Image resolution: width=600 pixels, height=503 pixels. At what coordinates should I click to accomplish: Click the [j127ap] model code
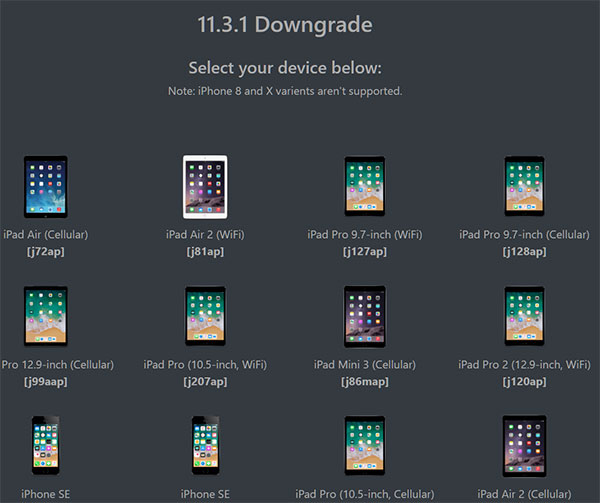(364, 251)
